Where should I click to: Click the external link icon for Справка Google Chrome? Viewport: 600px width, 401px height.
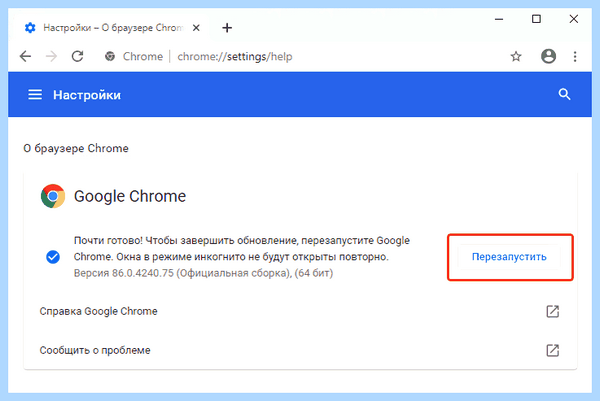[x=553, y=311]
